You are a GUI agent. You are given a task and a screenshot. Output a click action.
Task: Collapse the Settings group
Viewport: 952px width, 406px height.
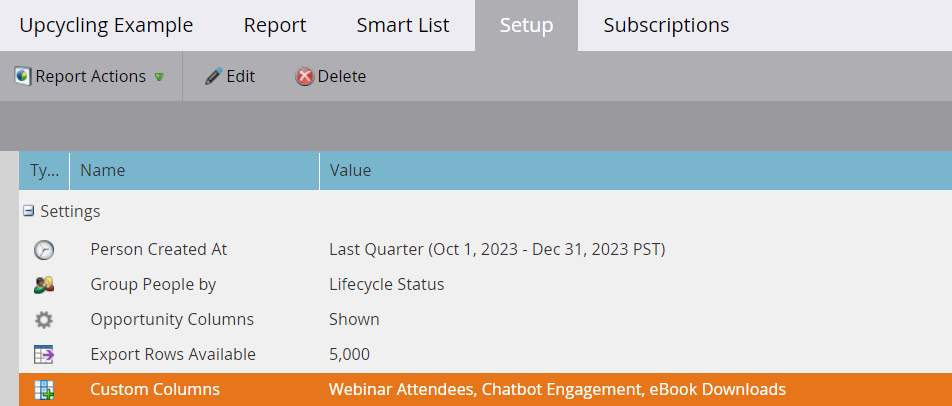(x=28, y=211)
